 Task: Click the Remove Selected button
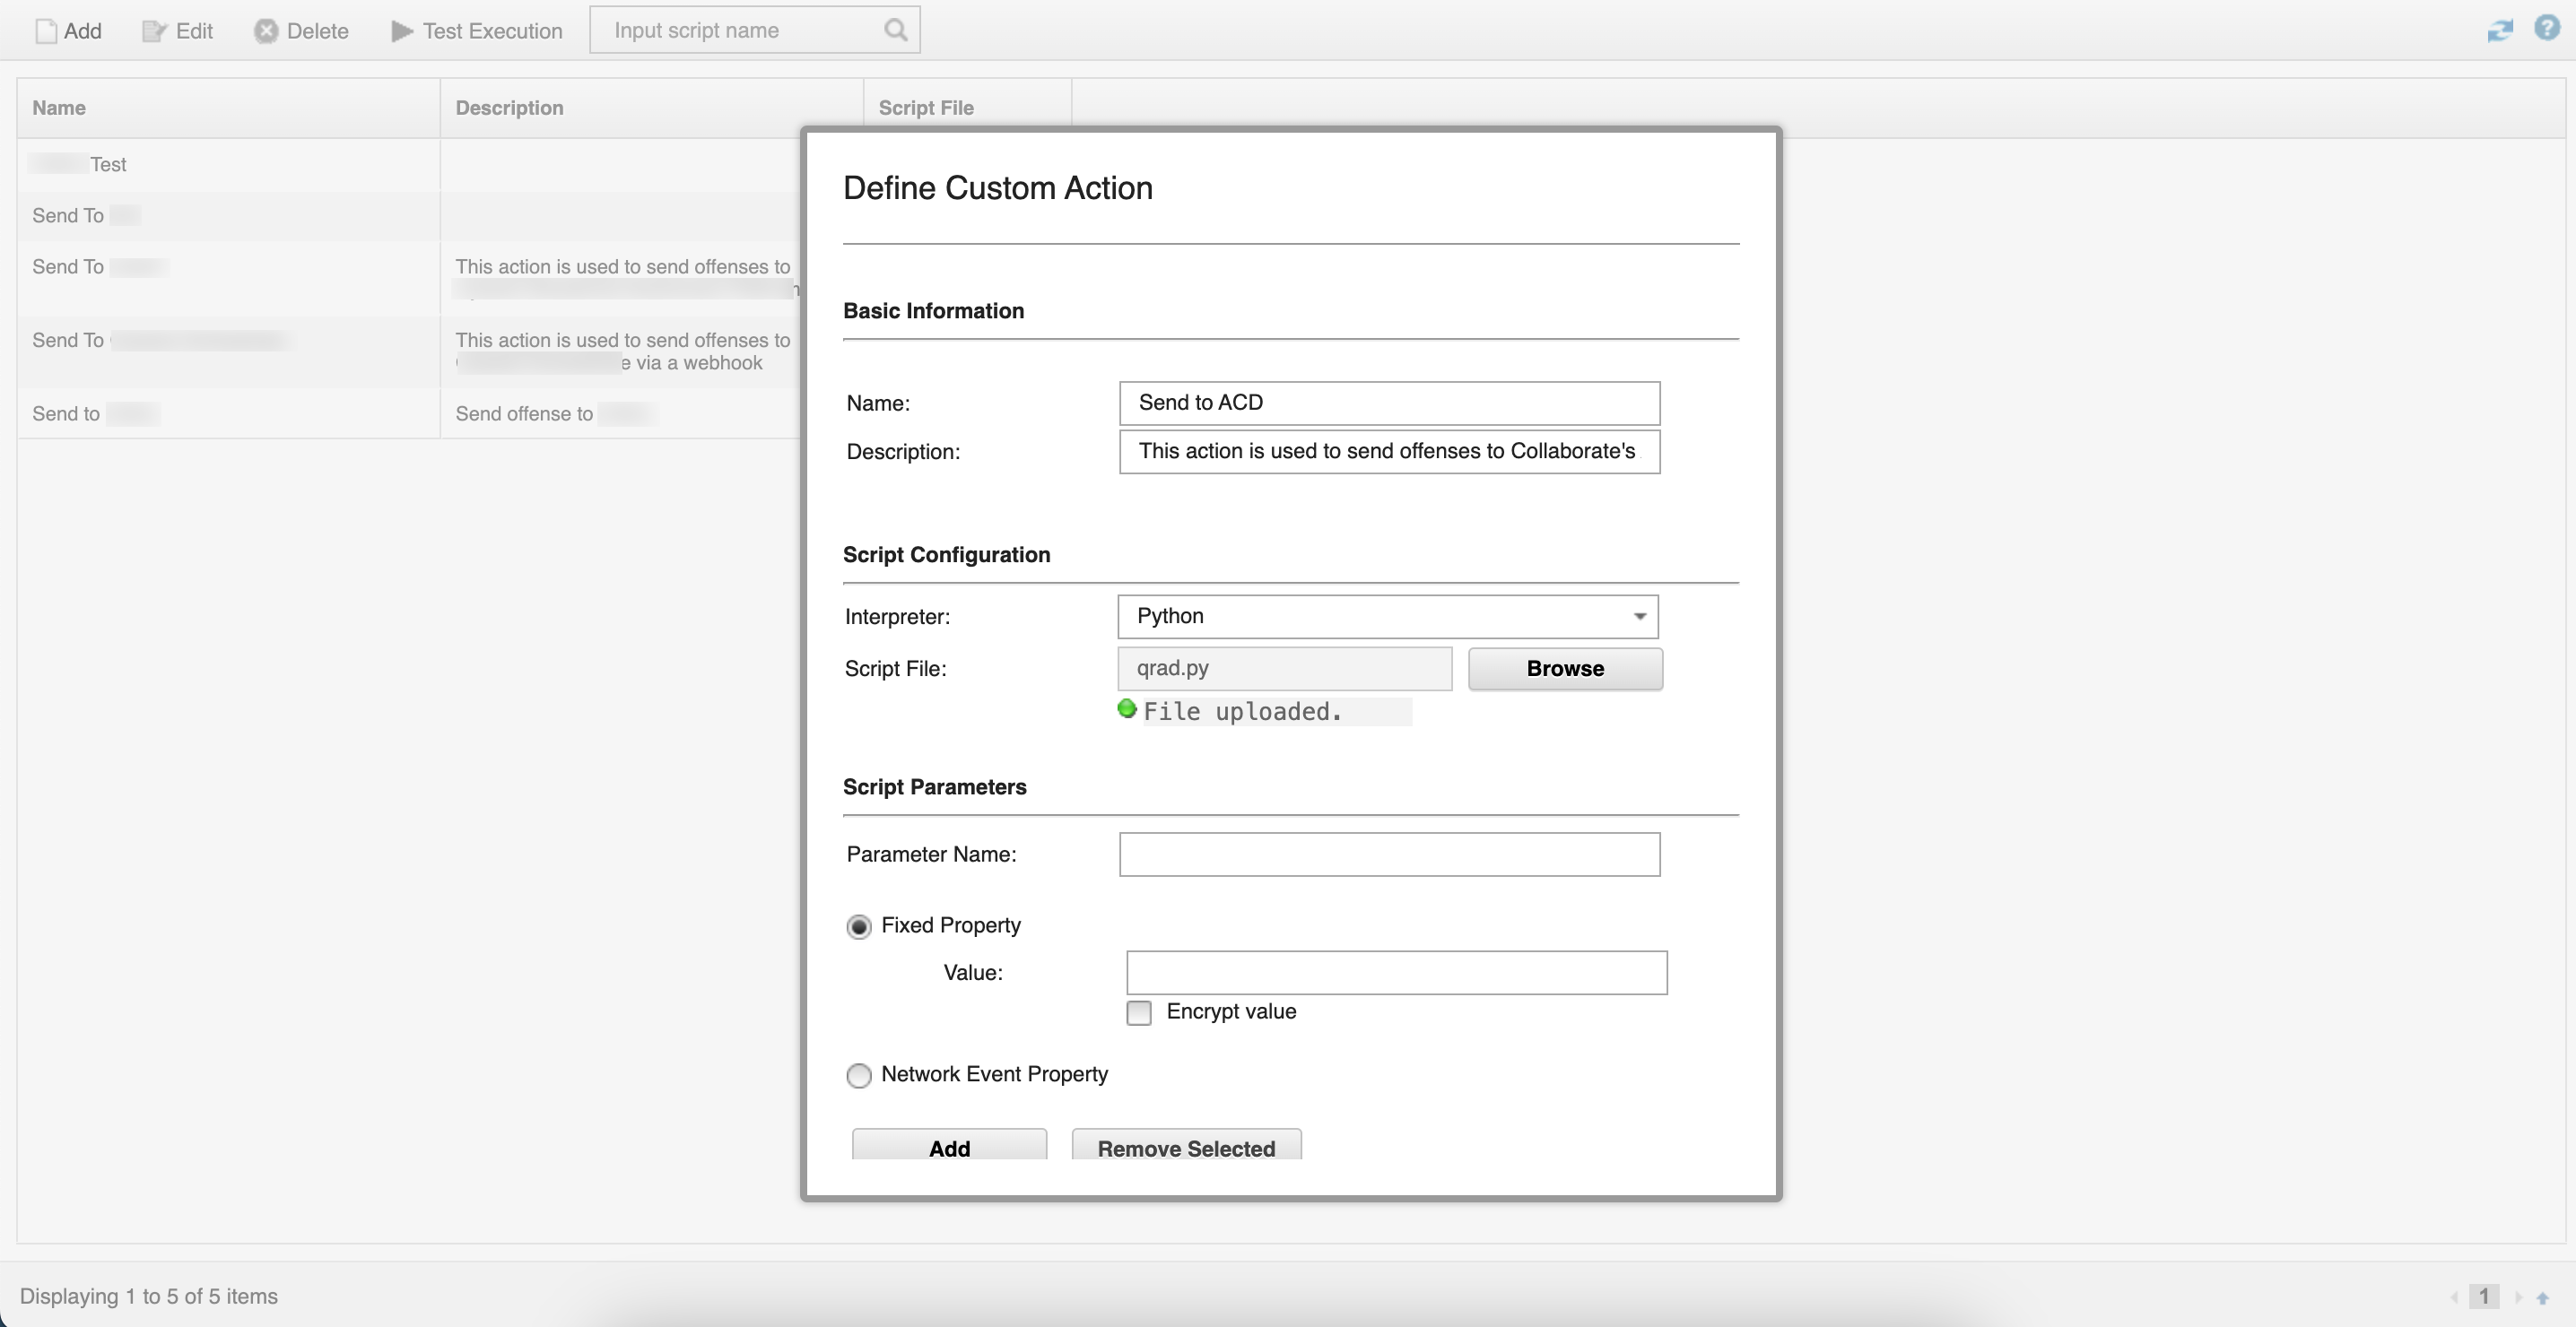[1185, 1146]
